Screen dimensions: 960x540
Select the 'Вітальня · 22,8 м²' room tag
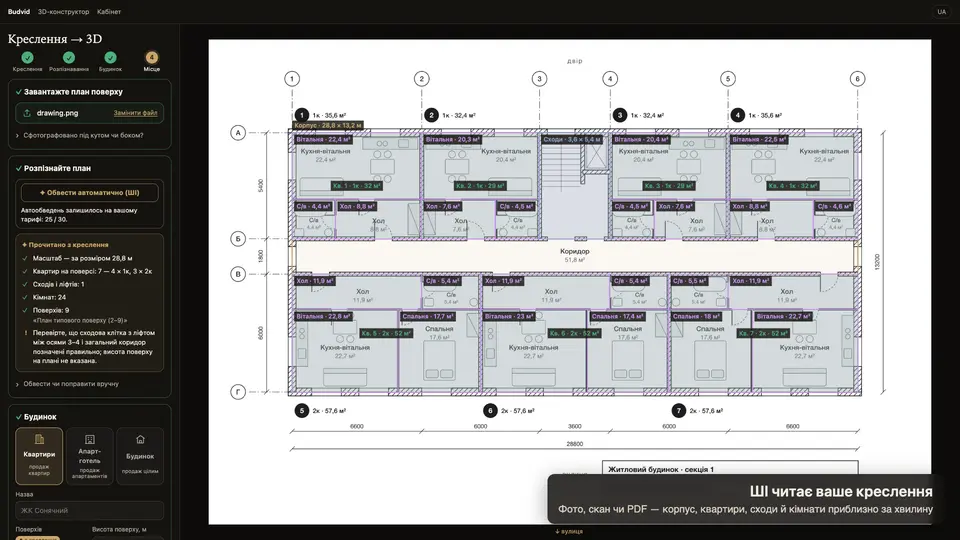coord(323,317)
